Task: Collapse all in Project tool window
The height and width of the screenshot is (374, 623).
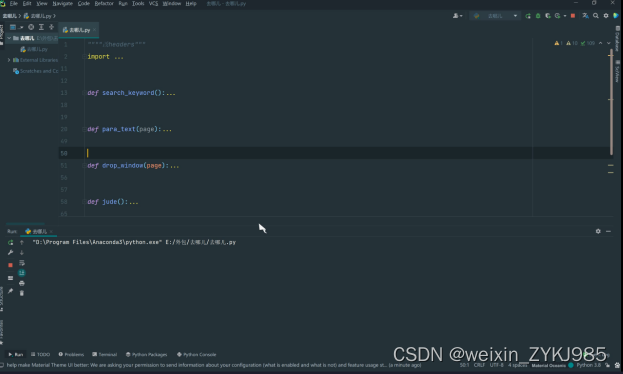Action: coord(52,27)
